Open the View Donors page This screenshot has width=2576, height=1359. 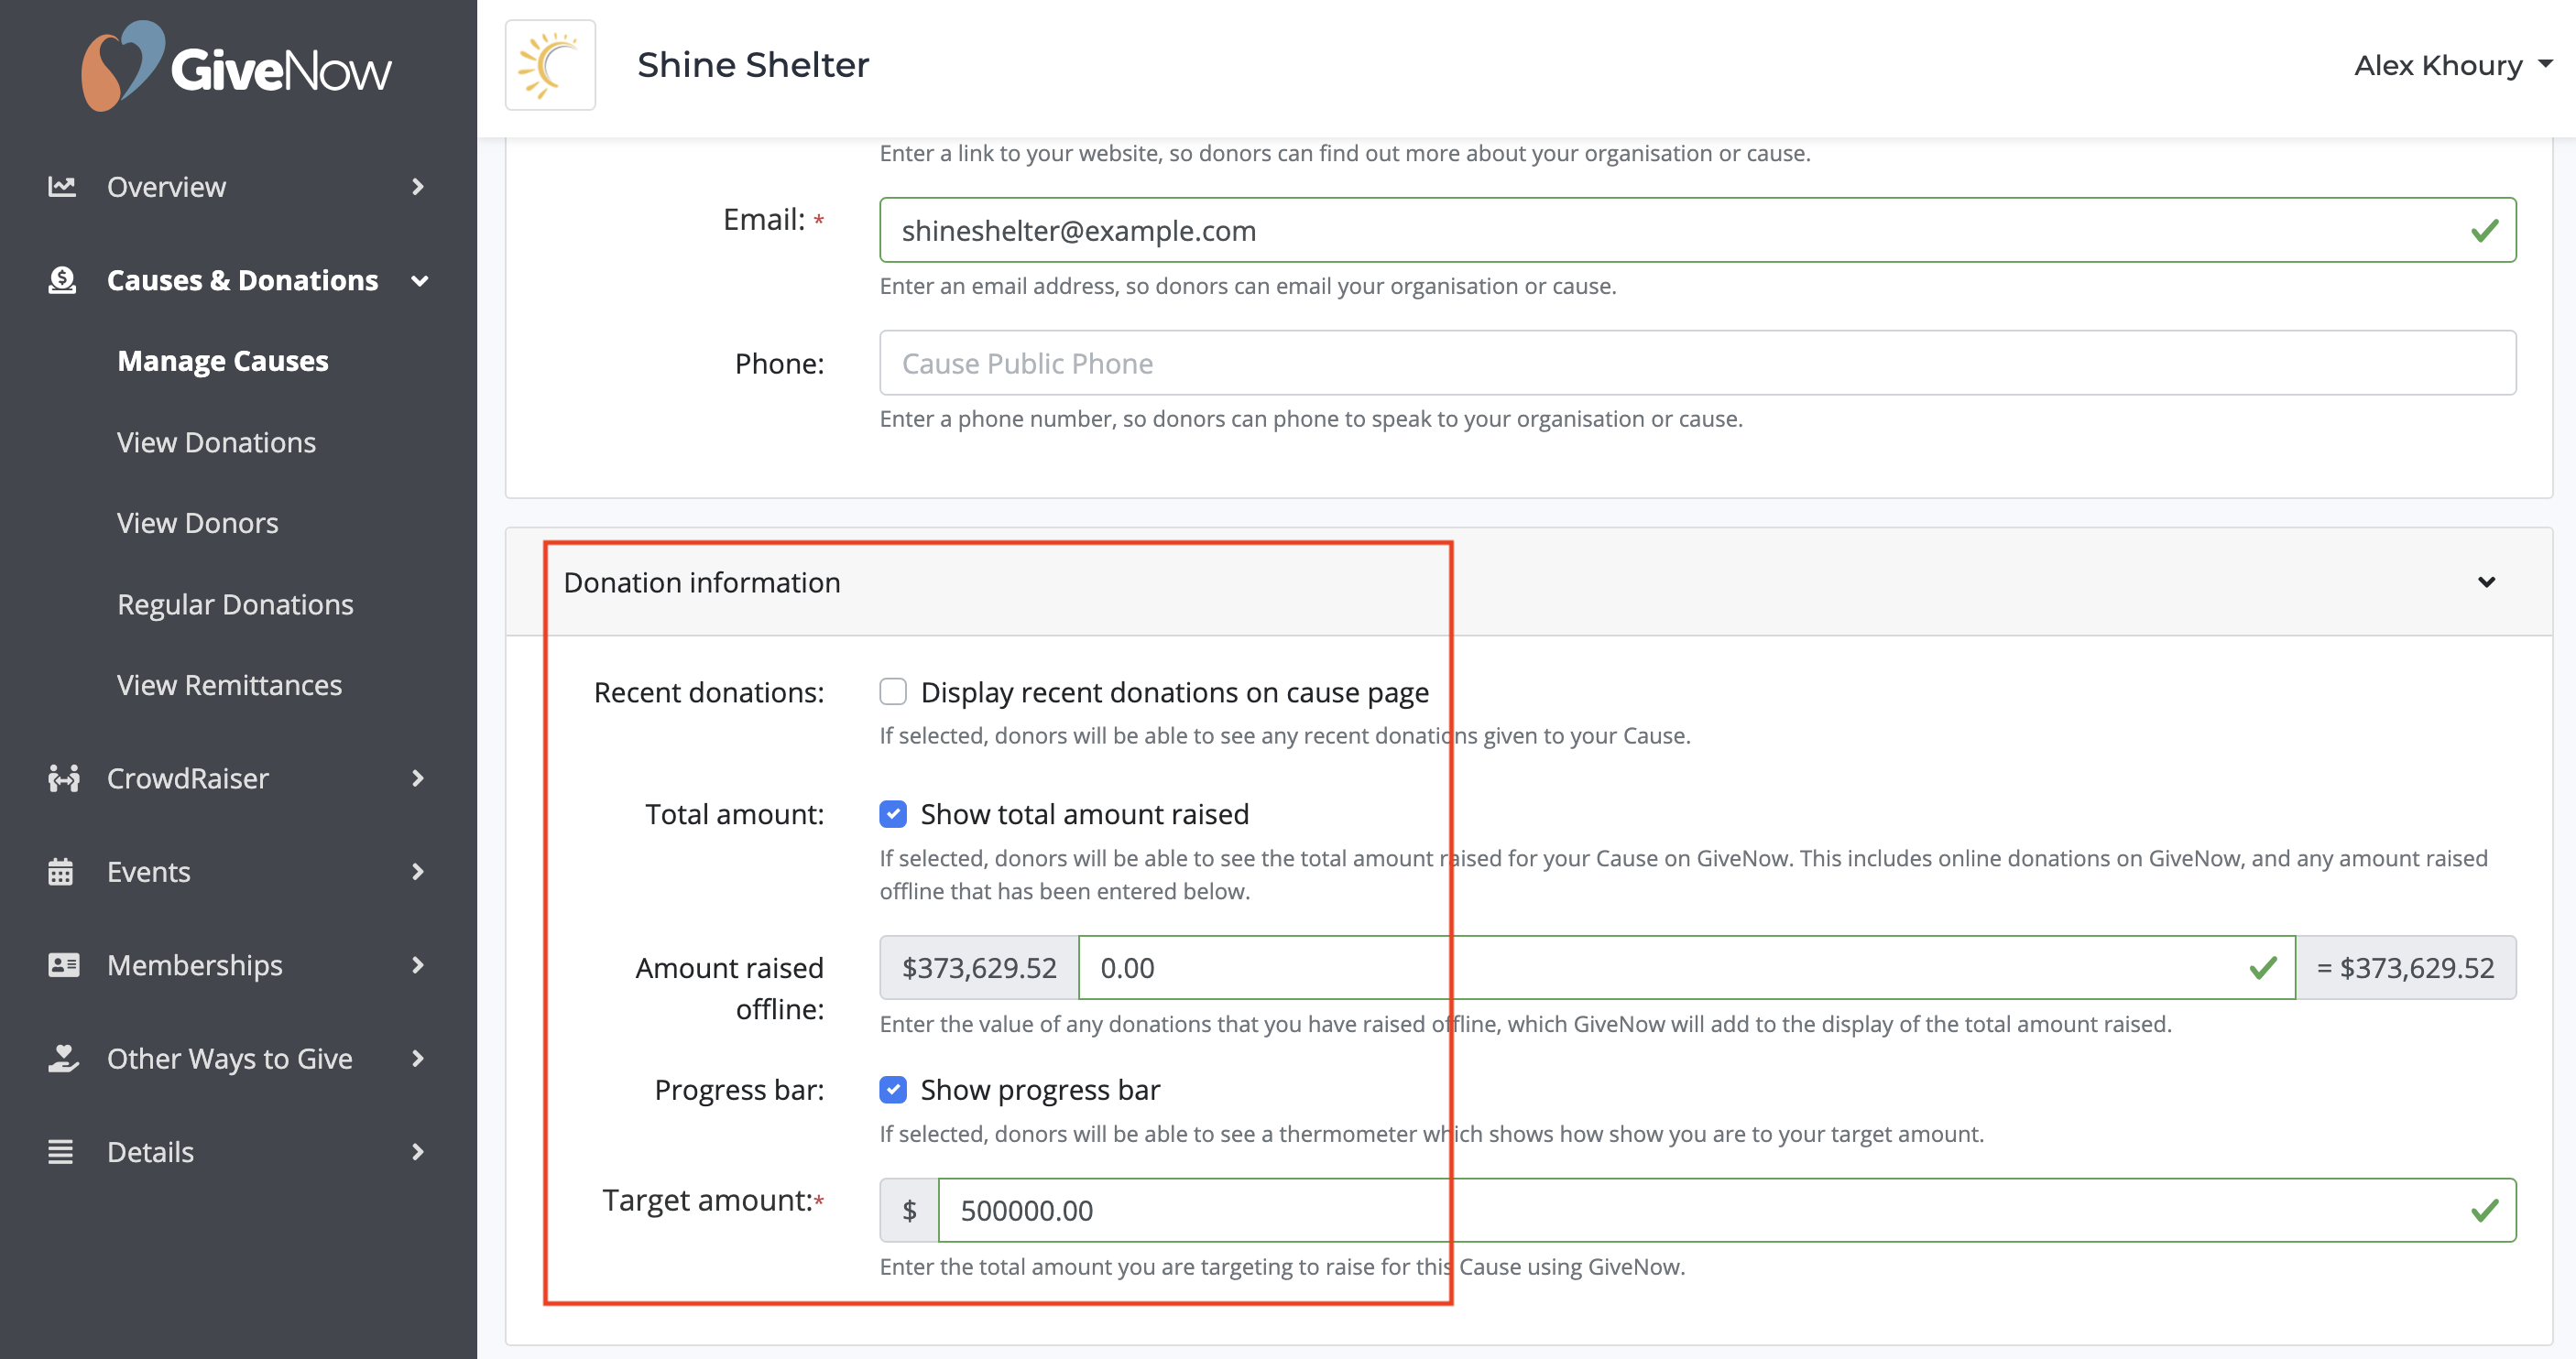coord(197,523)
